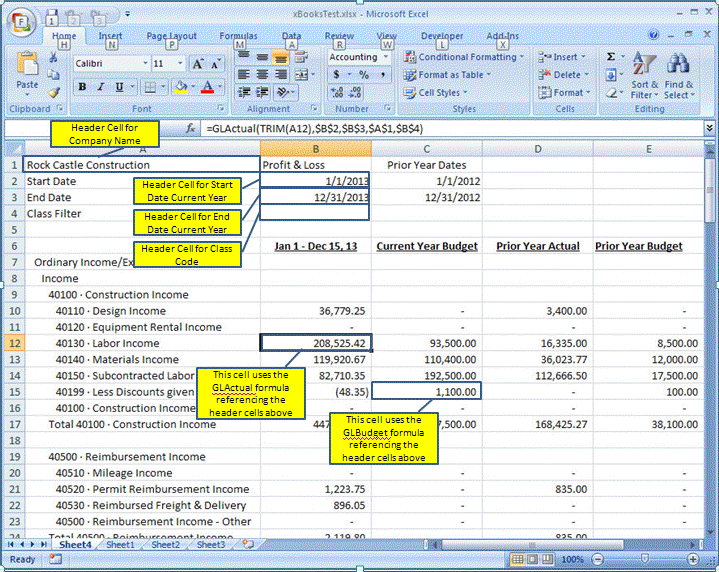Toggle Italic formatting
The height and width of the screenshot is (572, 719).
100,88
